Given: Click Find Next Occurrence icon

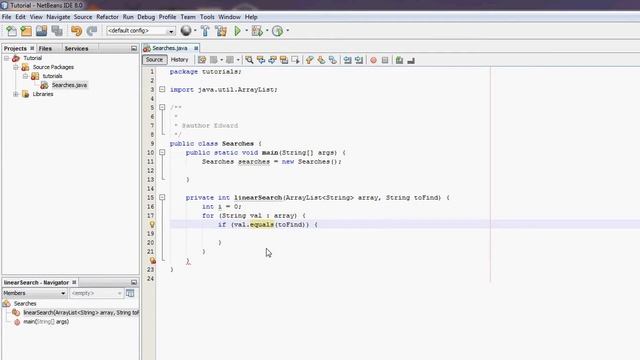Looking at the screenshot, I should pos(272,60).
